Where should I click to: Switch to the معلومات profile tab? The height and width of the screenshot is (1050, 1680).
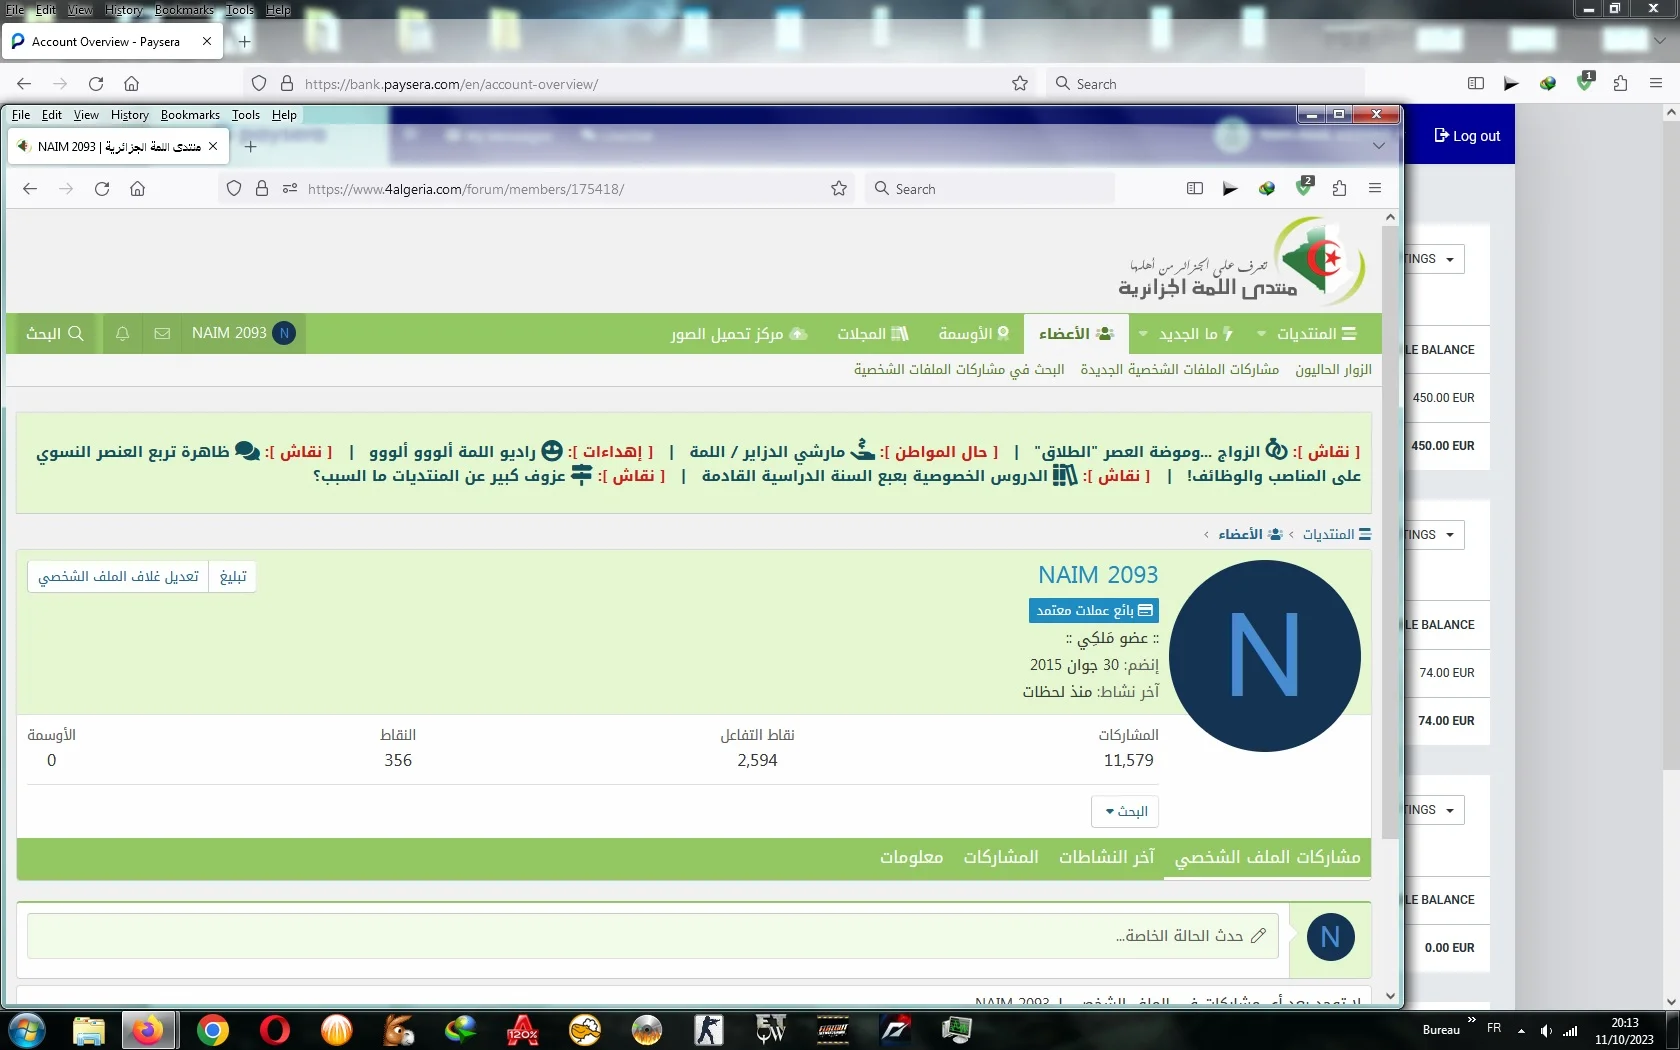911,858
